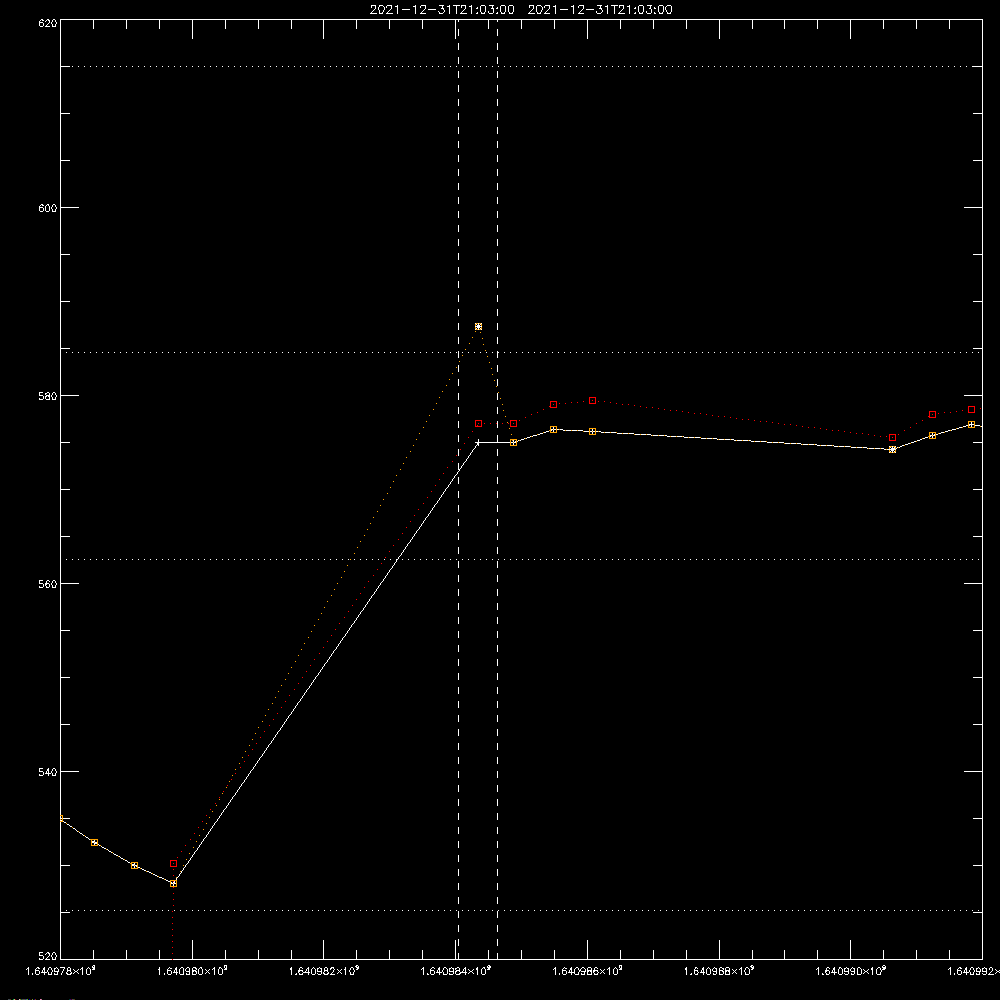Click the x-axis label "1.640986×10⁹"
This screenshot has height=1000, width=1000.
[x=588, y=971]
